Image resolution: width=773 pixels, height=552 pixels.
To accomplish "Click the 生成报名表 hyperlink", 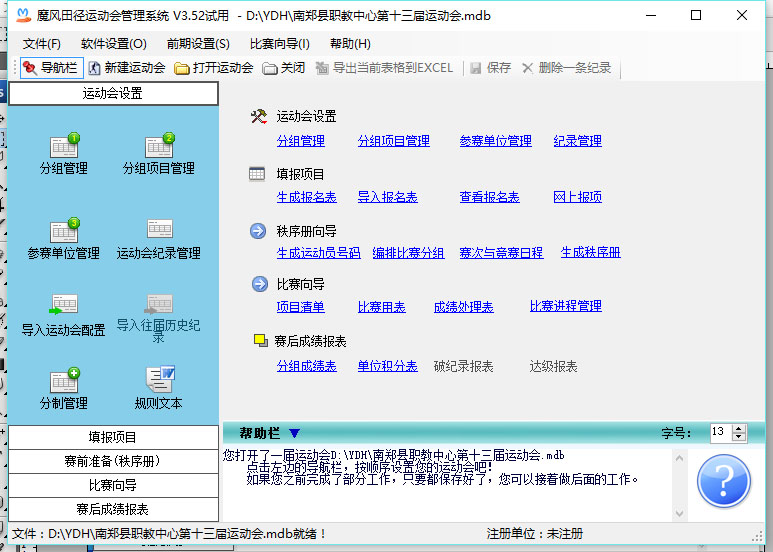I will [307, 197].
